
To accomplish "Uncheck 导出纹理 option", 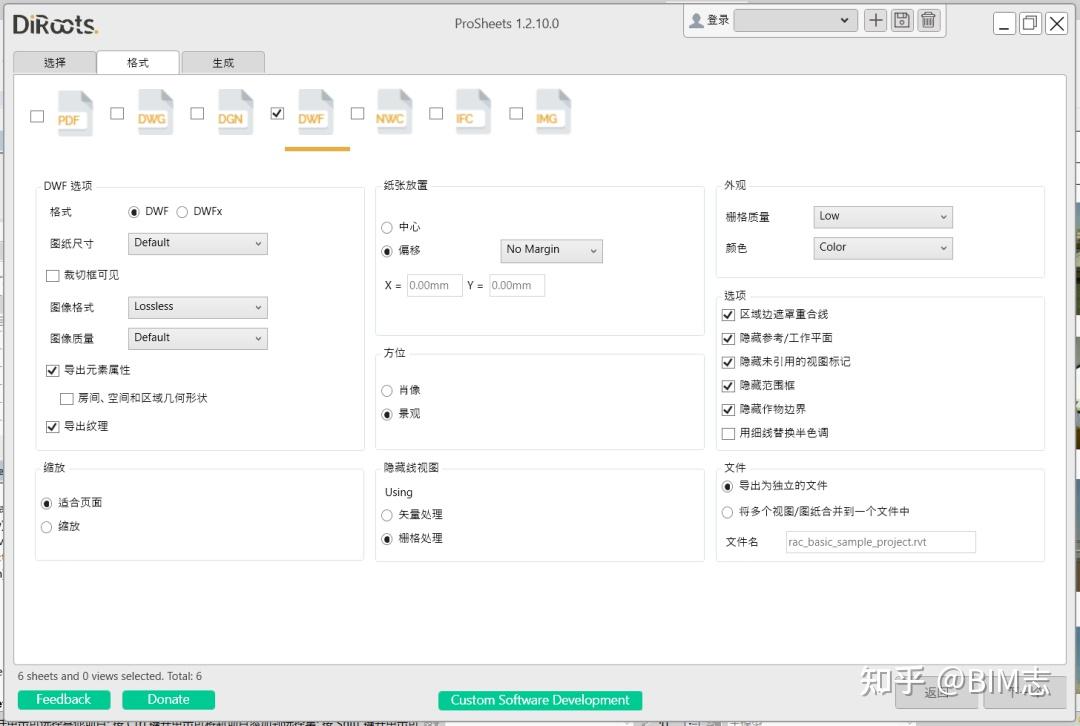I will click(x=52, y=427).
